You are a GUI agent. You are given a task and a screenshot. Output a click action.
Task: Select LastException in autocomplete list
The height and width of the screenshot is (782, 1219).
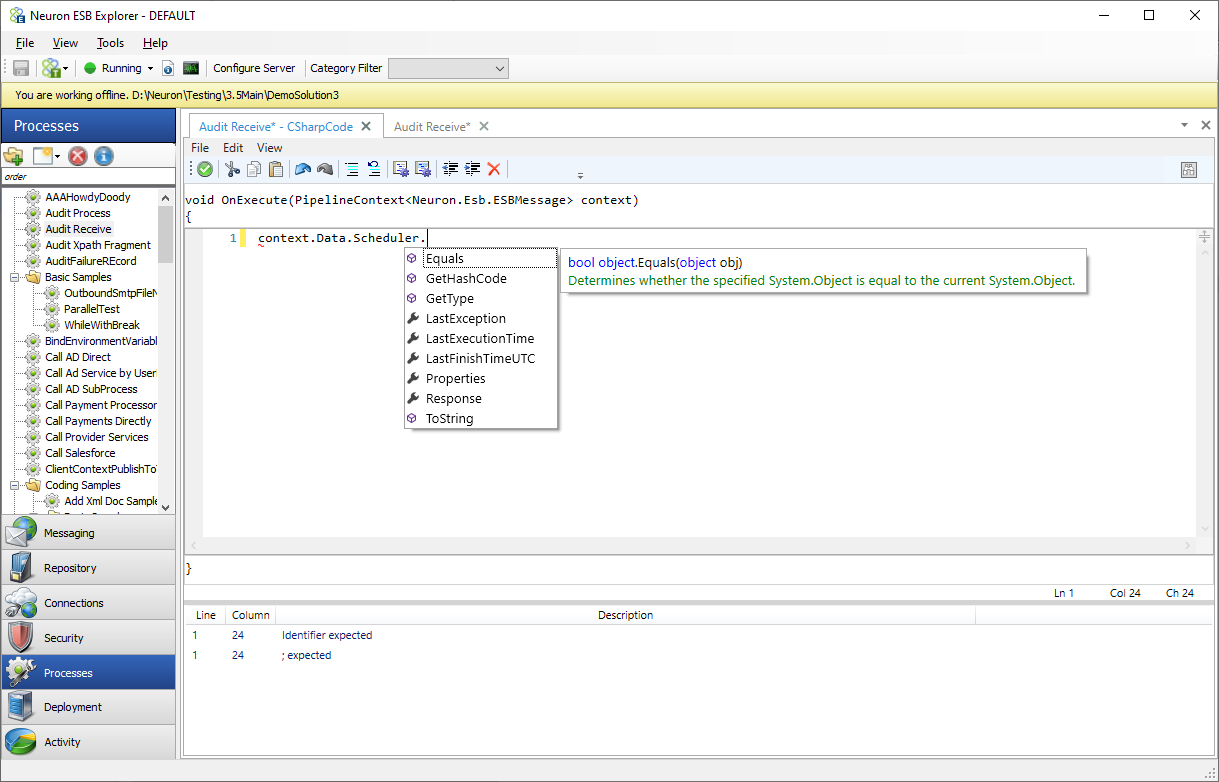(481, 319)
